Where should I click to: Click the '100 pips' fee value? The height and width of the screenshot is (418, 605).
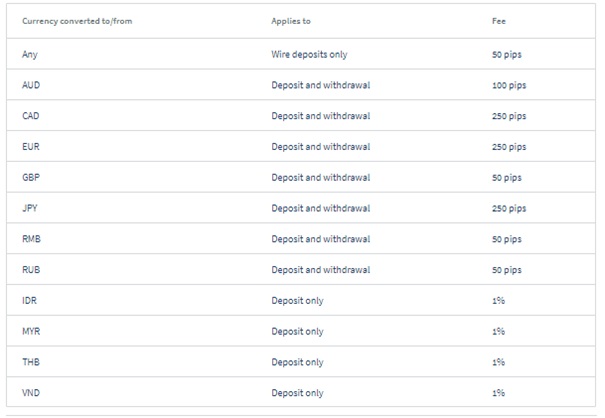509,85
